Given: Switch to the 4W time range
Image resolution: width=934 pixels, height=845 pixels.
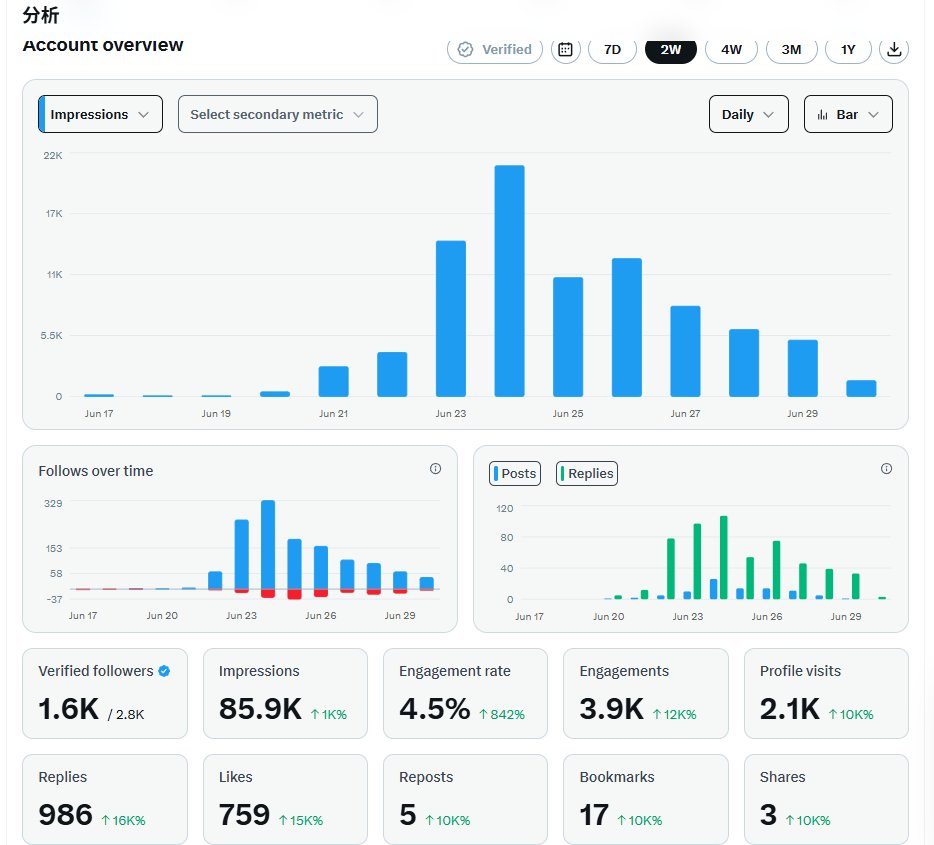Looking at the screenshot, I should [731, 49].
